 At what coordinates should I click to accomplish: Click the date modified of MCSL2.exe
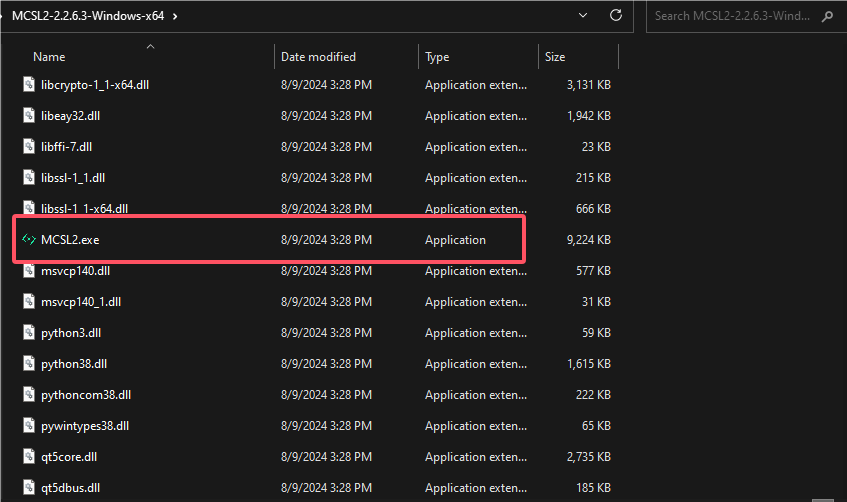tap(326, 240)
